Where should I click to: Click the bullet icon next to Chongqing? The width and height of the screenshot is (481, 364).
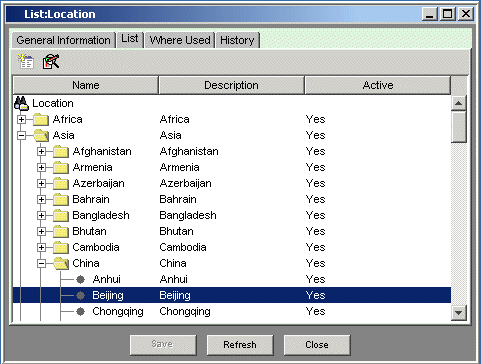pyautogui.click(x=80, y=311)
